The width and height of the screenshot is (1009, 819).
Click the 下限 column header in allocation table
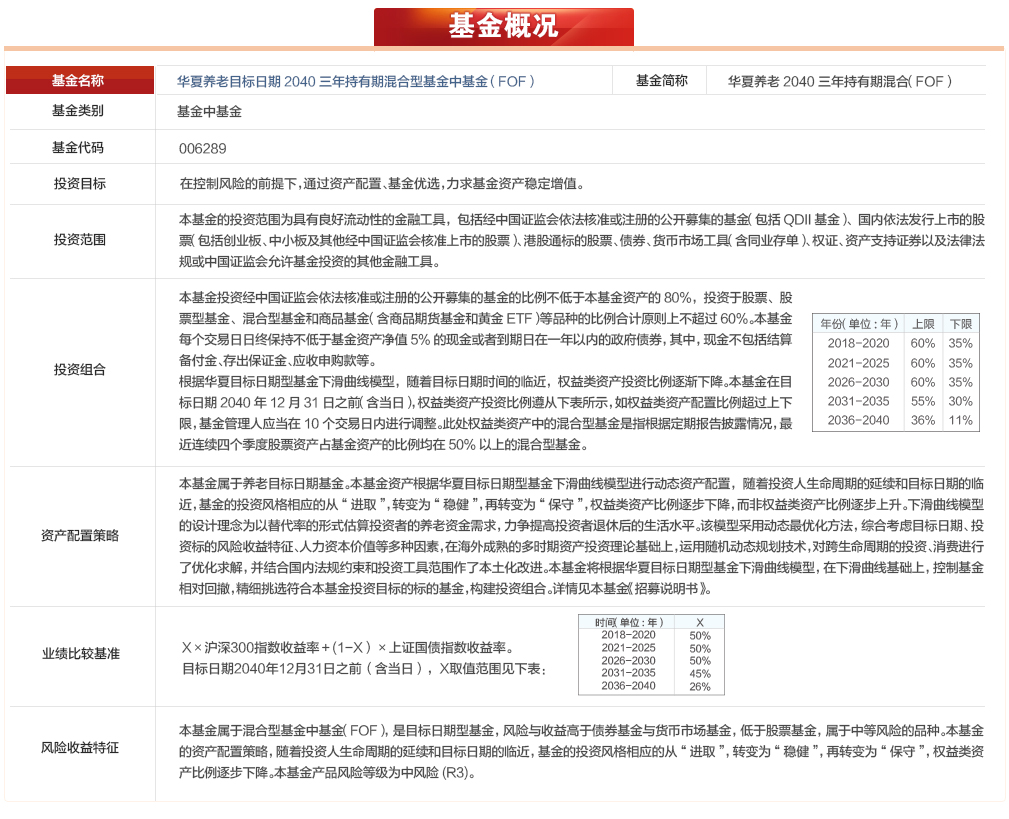pos(960,324)
